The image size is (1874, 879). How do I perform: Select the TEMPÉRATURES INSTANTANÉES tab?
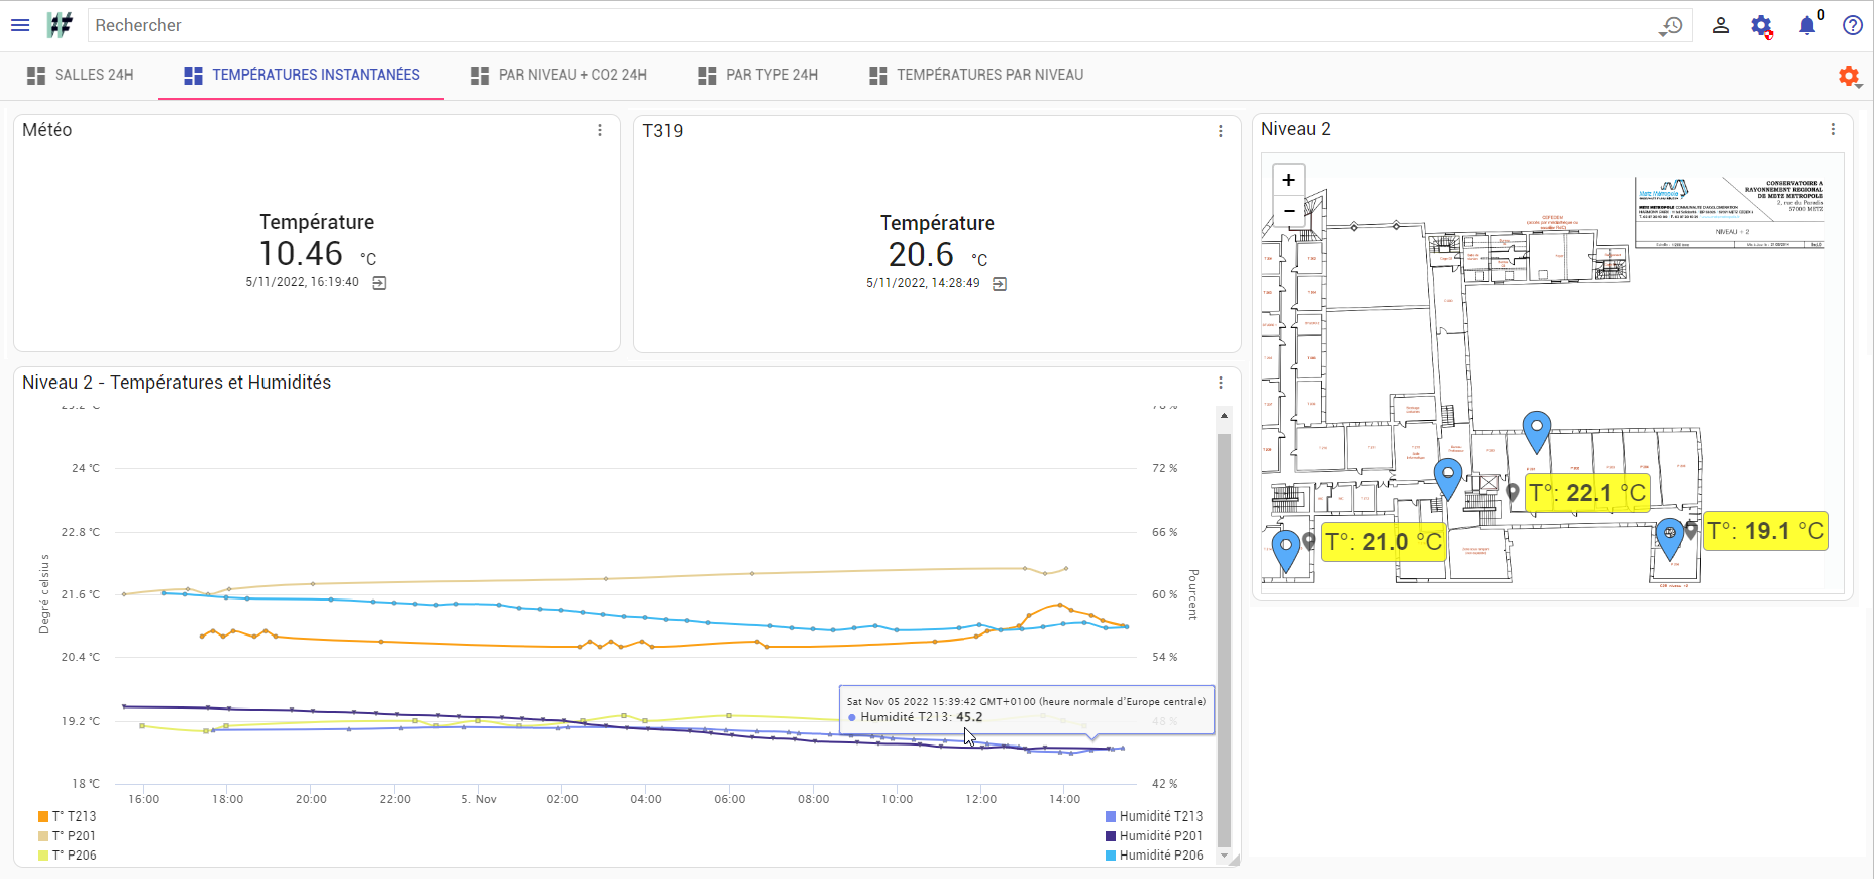click(301, 75)
